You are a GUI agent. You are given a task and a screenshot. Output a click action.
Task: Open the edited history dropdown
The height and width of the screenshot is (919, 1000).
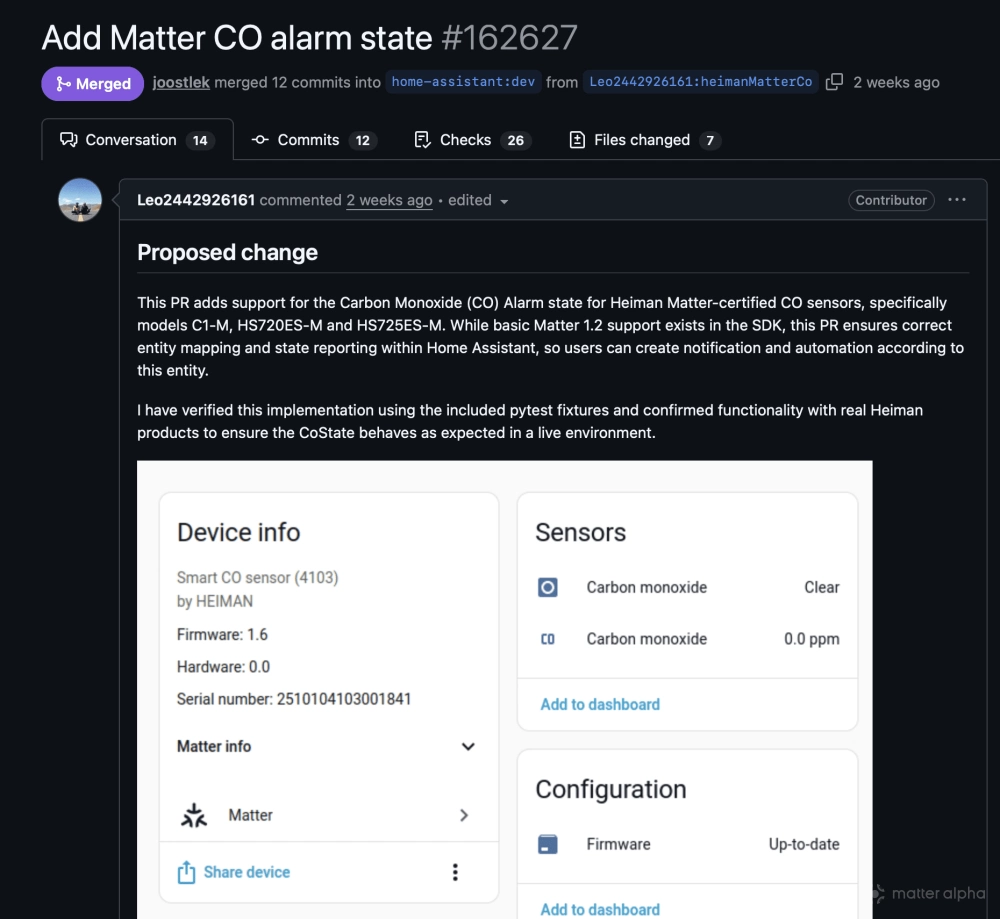[x=504, y=201]
